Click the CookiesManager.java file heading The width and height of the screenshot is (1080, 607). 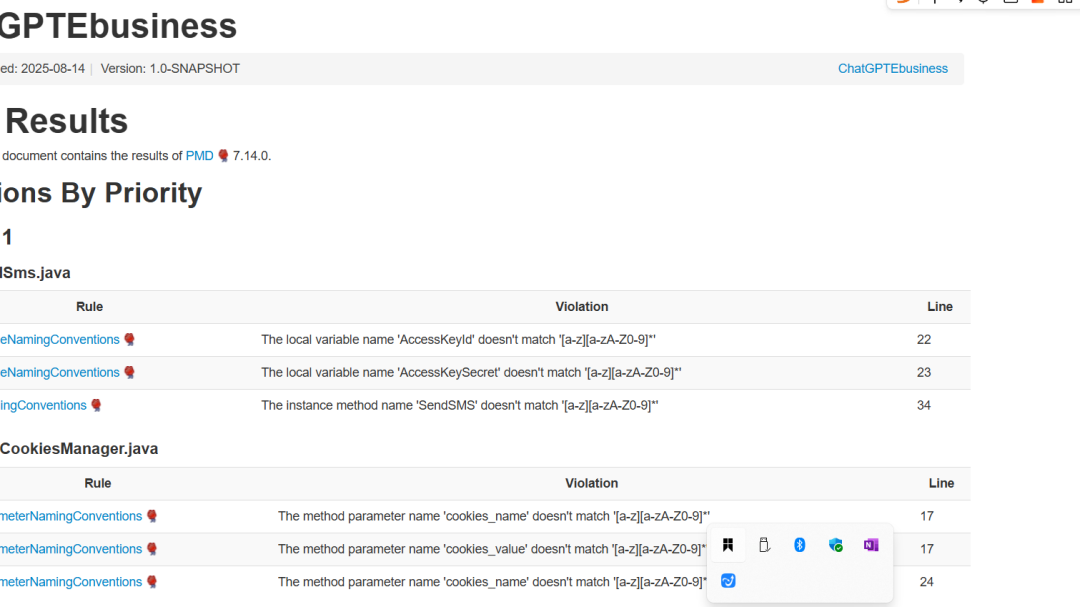pos(79,449)
